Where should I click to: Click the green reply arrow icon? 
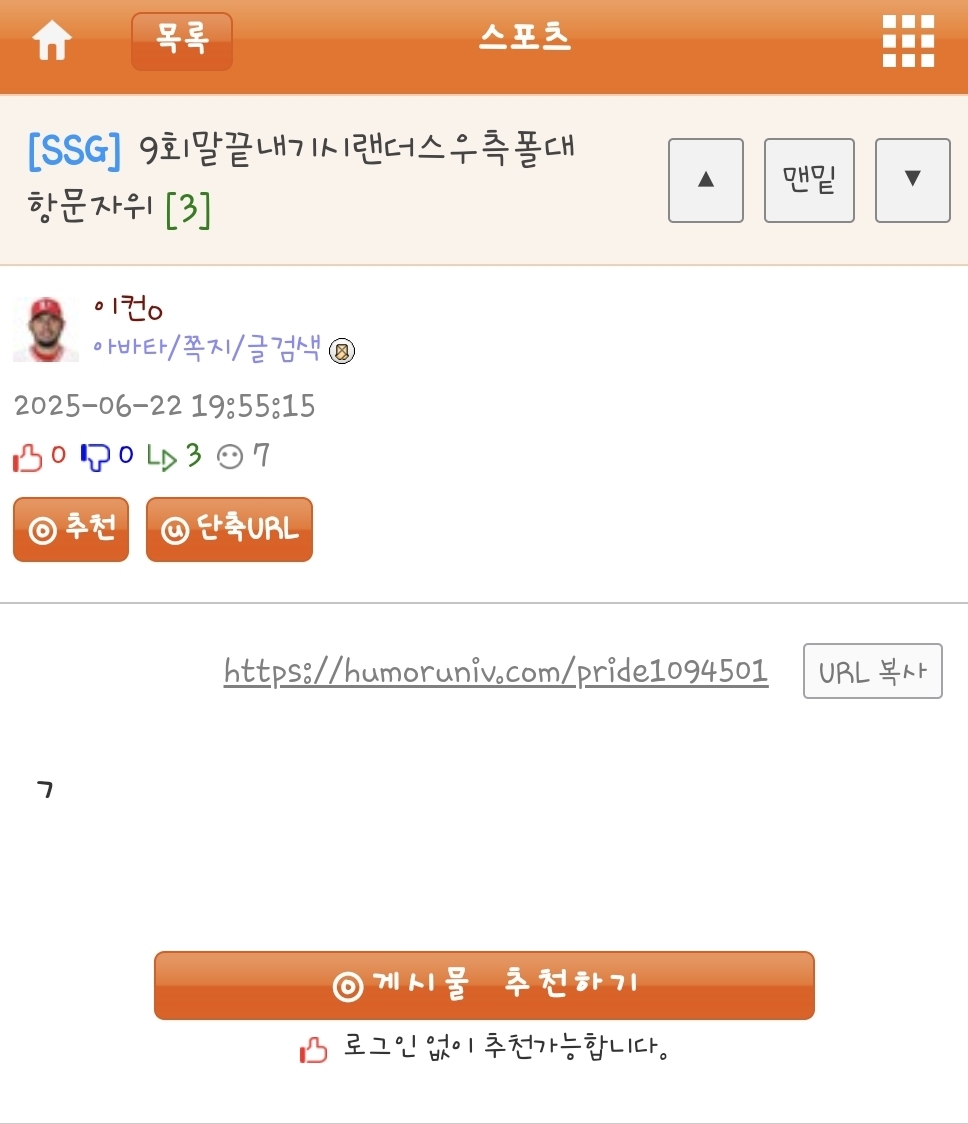(161, 457)
